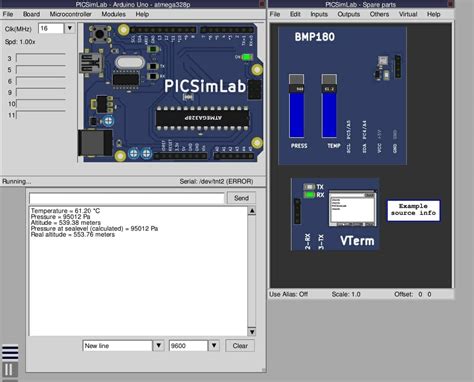This screenshot has width=474, height=382.
Task: Open the File menu in Arduino Uno window
Action: [x=8, y=14]
